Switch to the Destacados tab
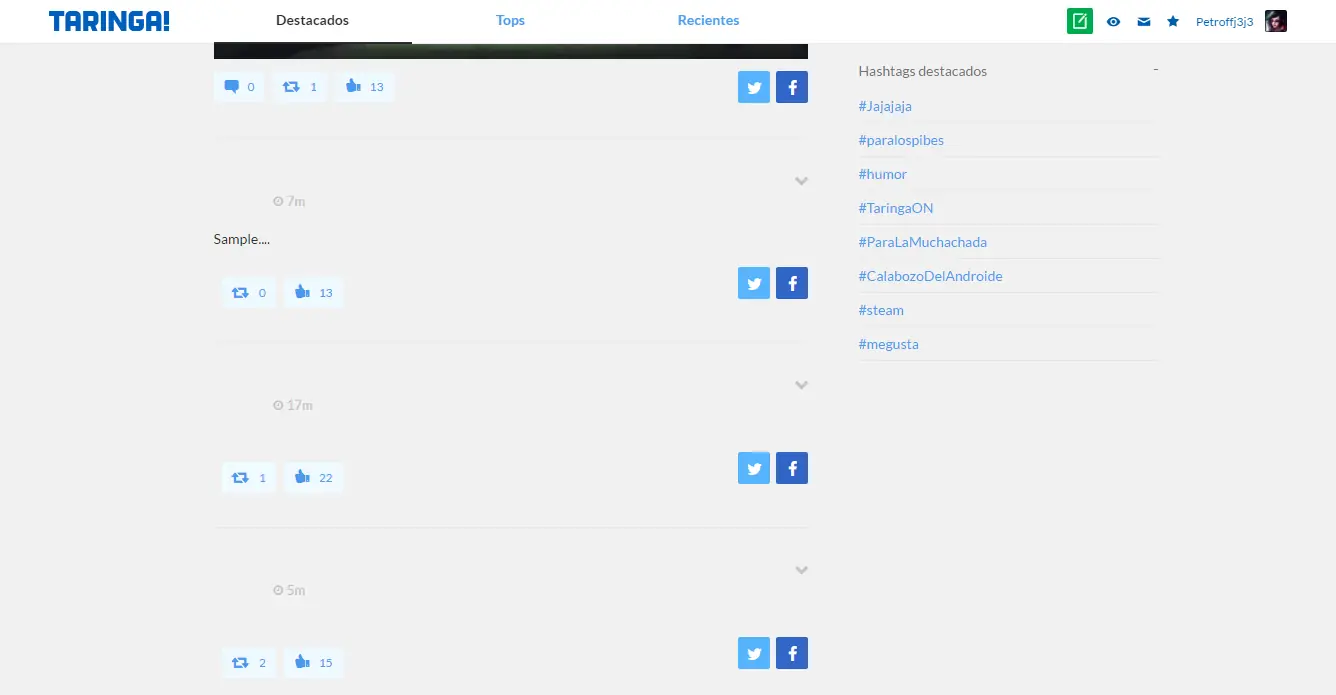The height and width of the screenshot is (695, 1336). (x=313, y=21)
